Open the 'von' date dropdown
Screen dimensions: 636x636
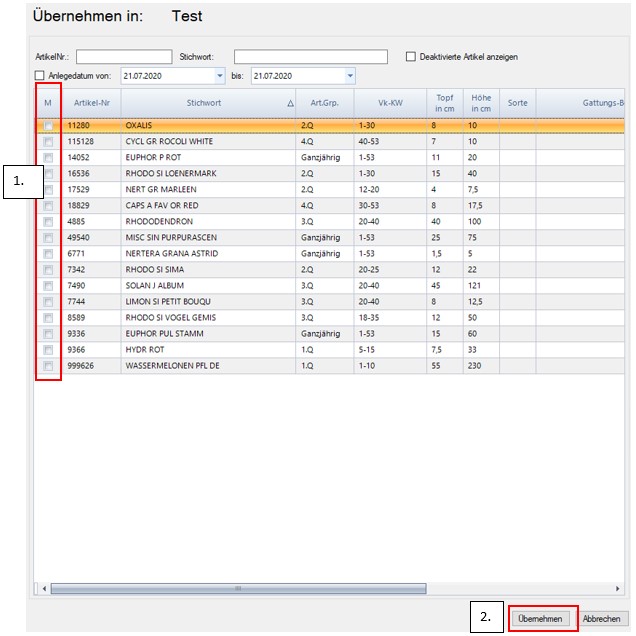(219, 76)
